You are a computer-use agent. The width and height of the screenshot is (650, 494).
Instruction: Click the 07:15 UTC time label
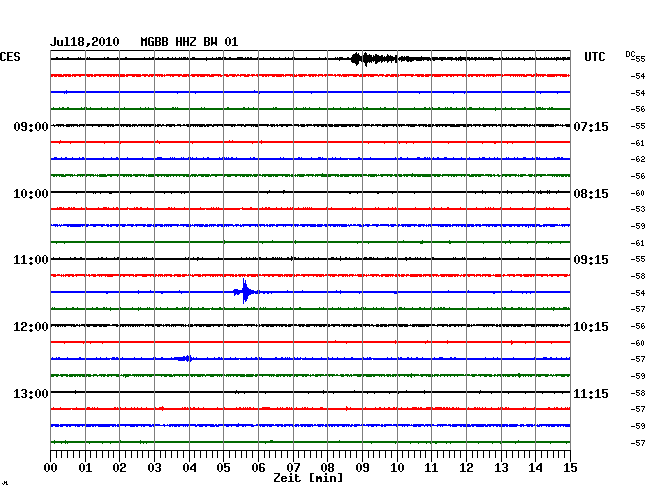pos(591,126)
